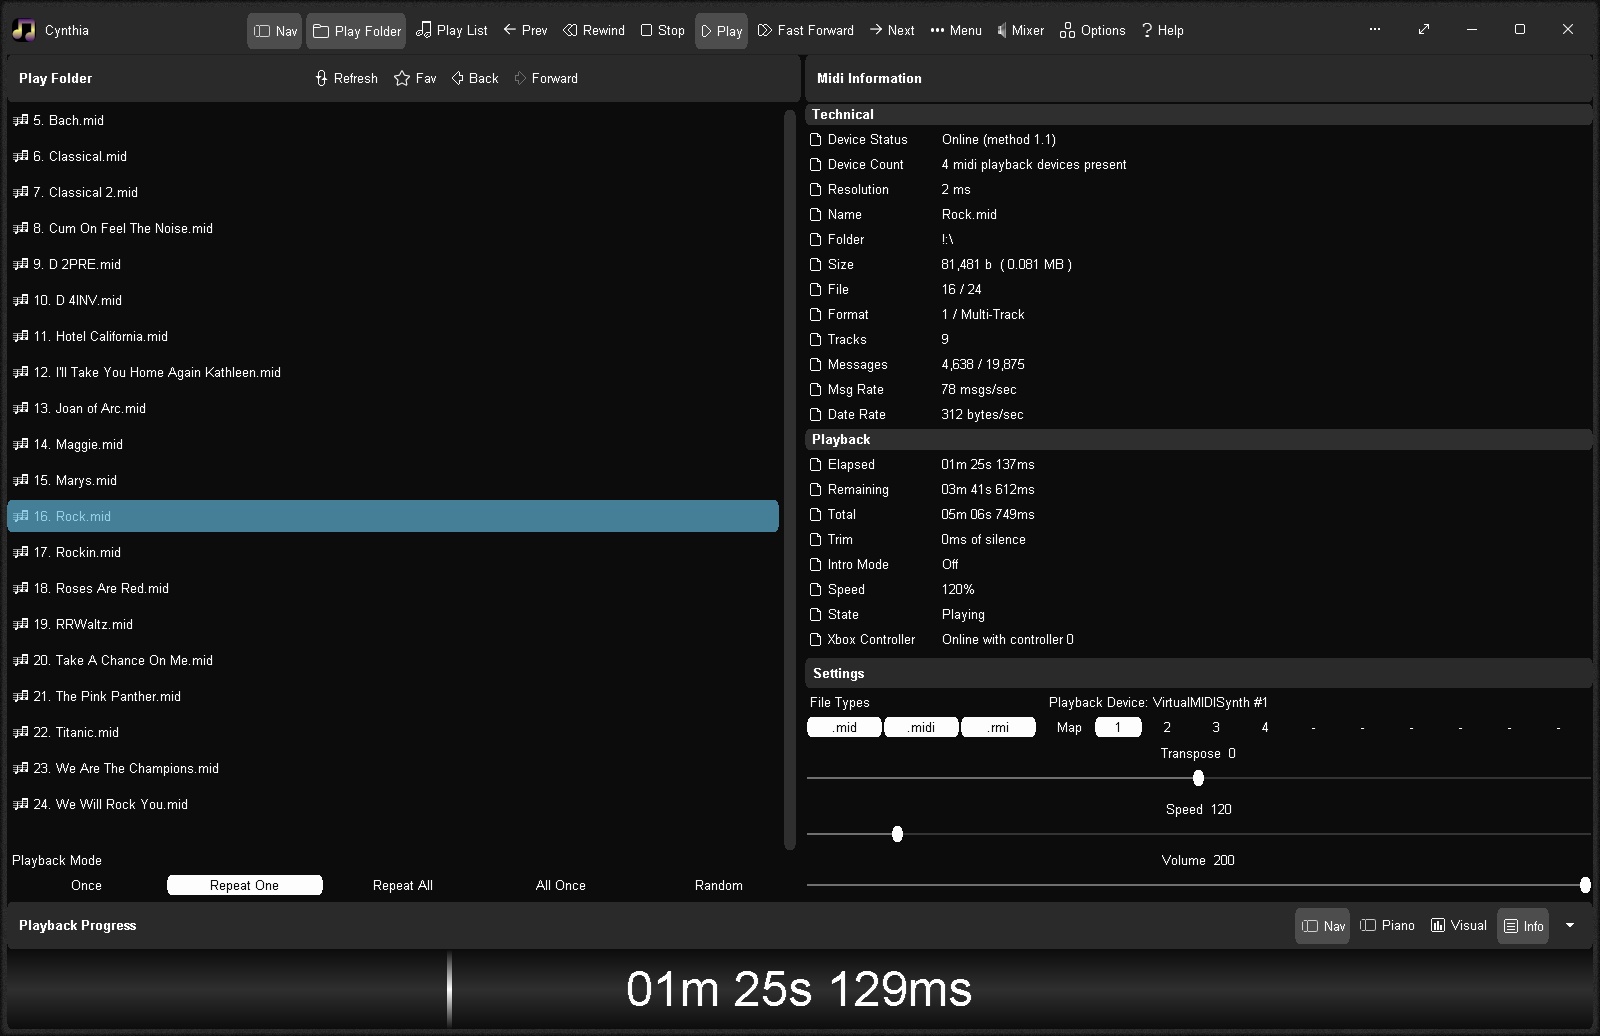
Task: Navigate Back in Play Folder
Action: tap(474, 78)
